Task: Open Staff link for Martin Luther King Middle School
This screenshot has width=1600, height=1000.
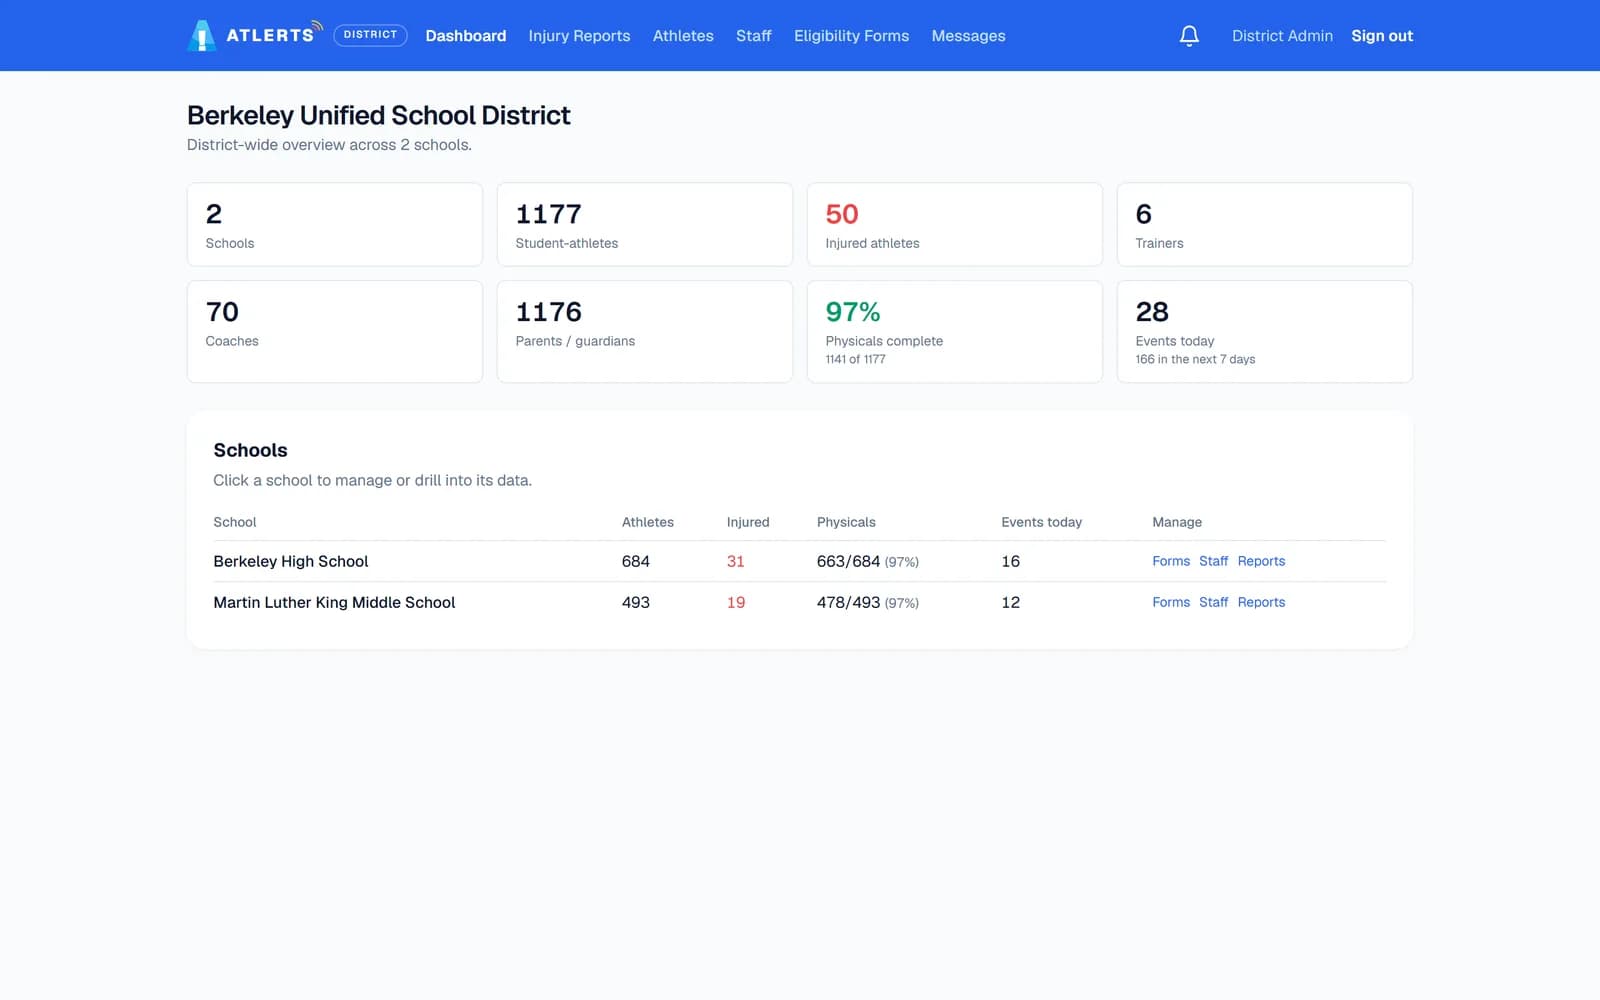Action: point(1213,602)
